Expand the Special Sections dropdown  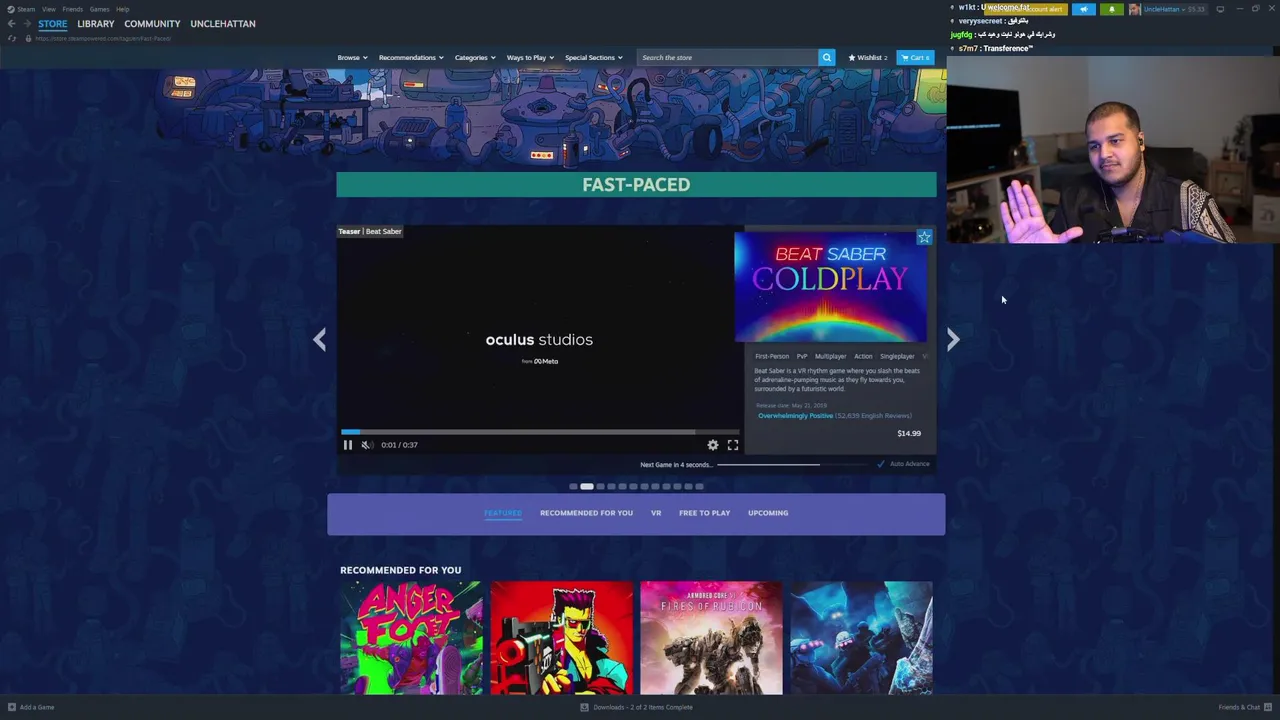click(x=593, y=57)
